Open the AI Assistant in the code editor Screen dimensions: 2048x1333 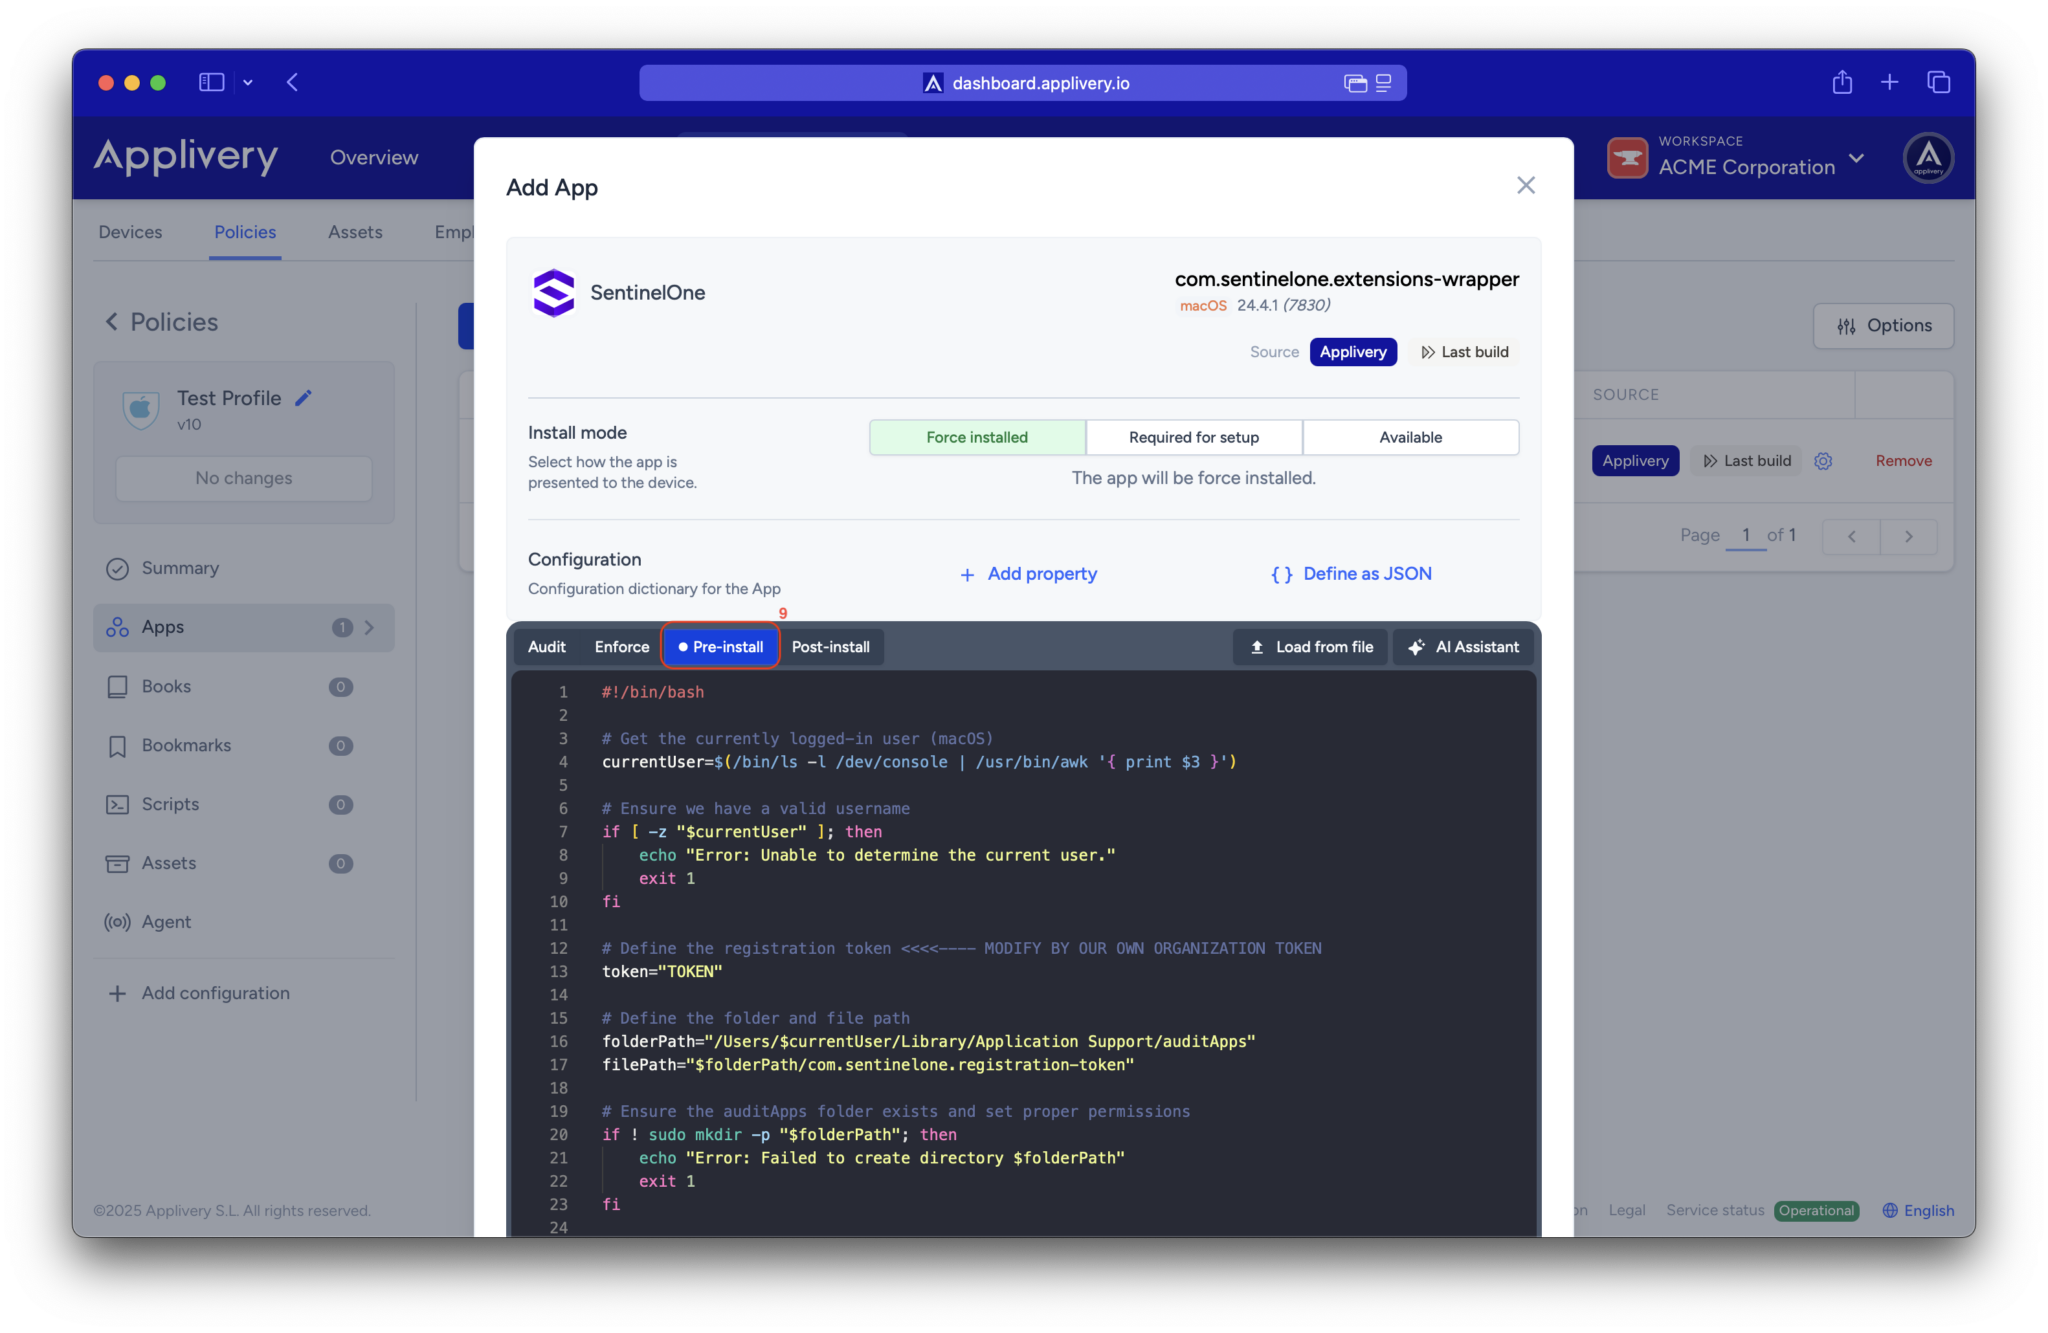pyautogui.click(x=1463, y=646)
